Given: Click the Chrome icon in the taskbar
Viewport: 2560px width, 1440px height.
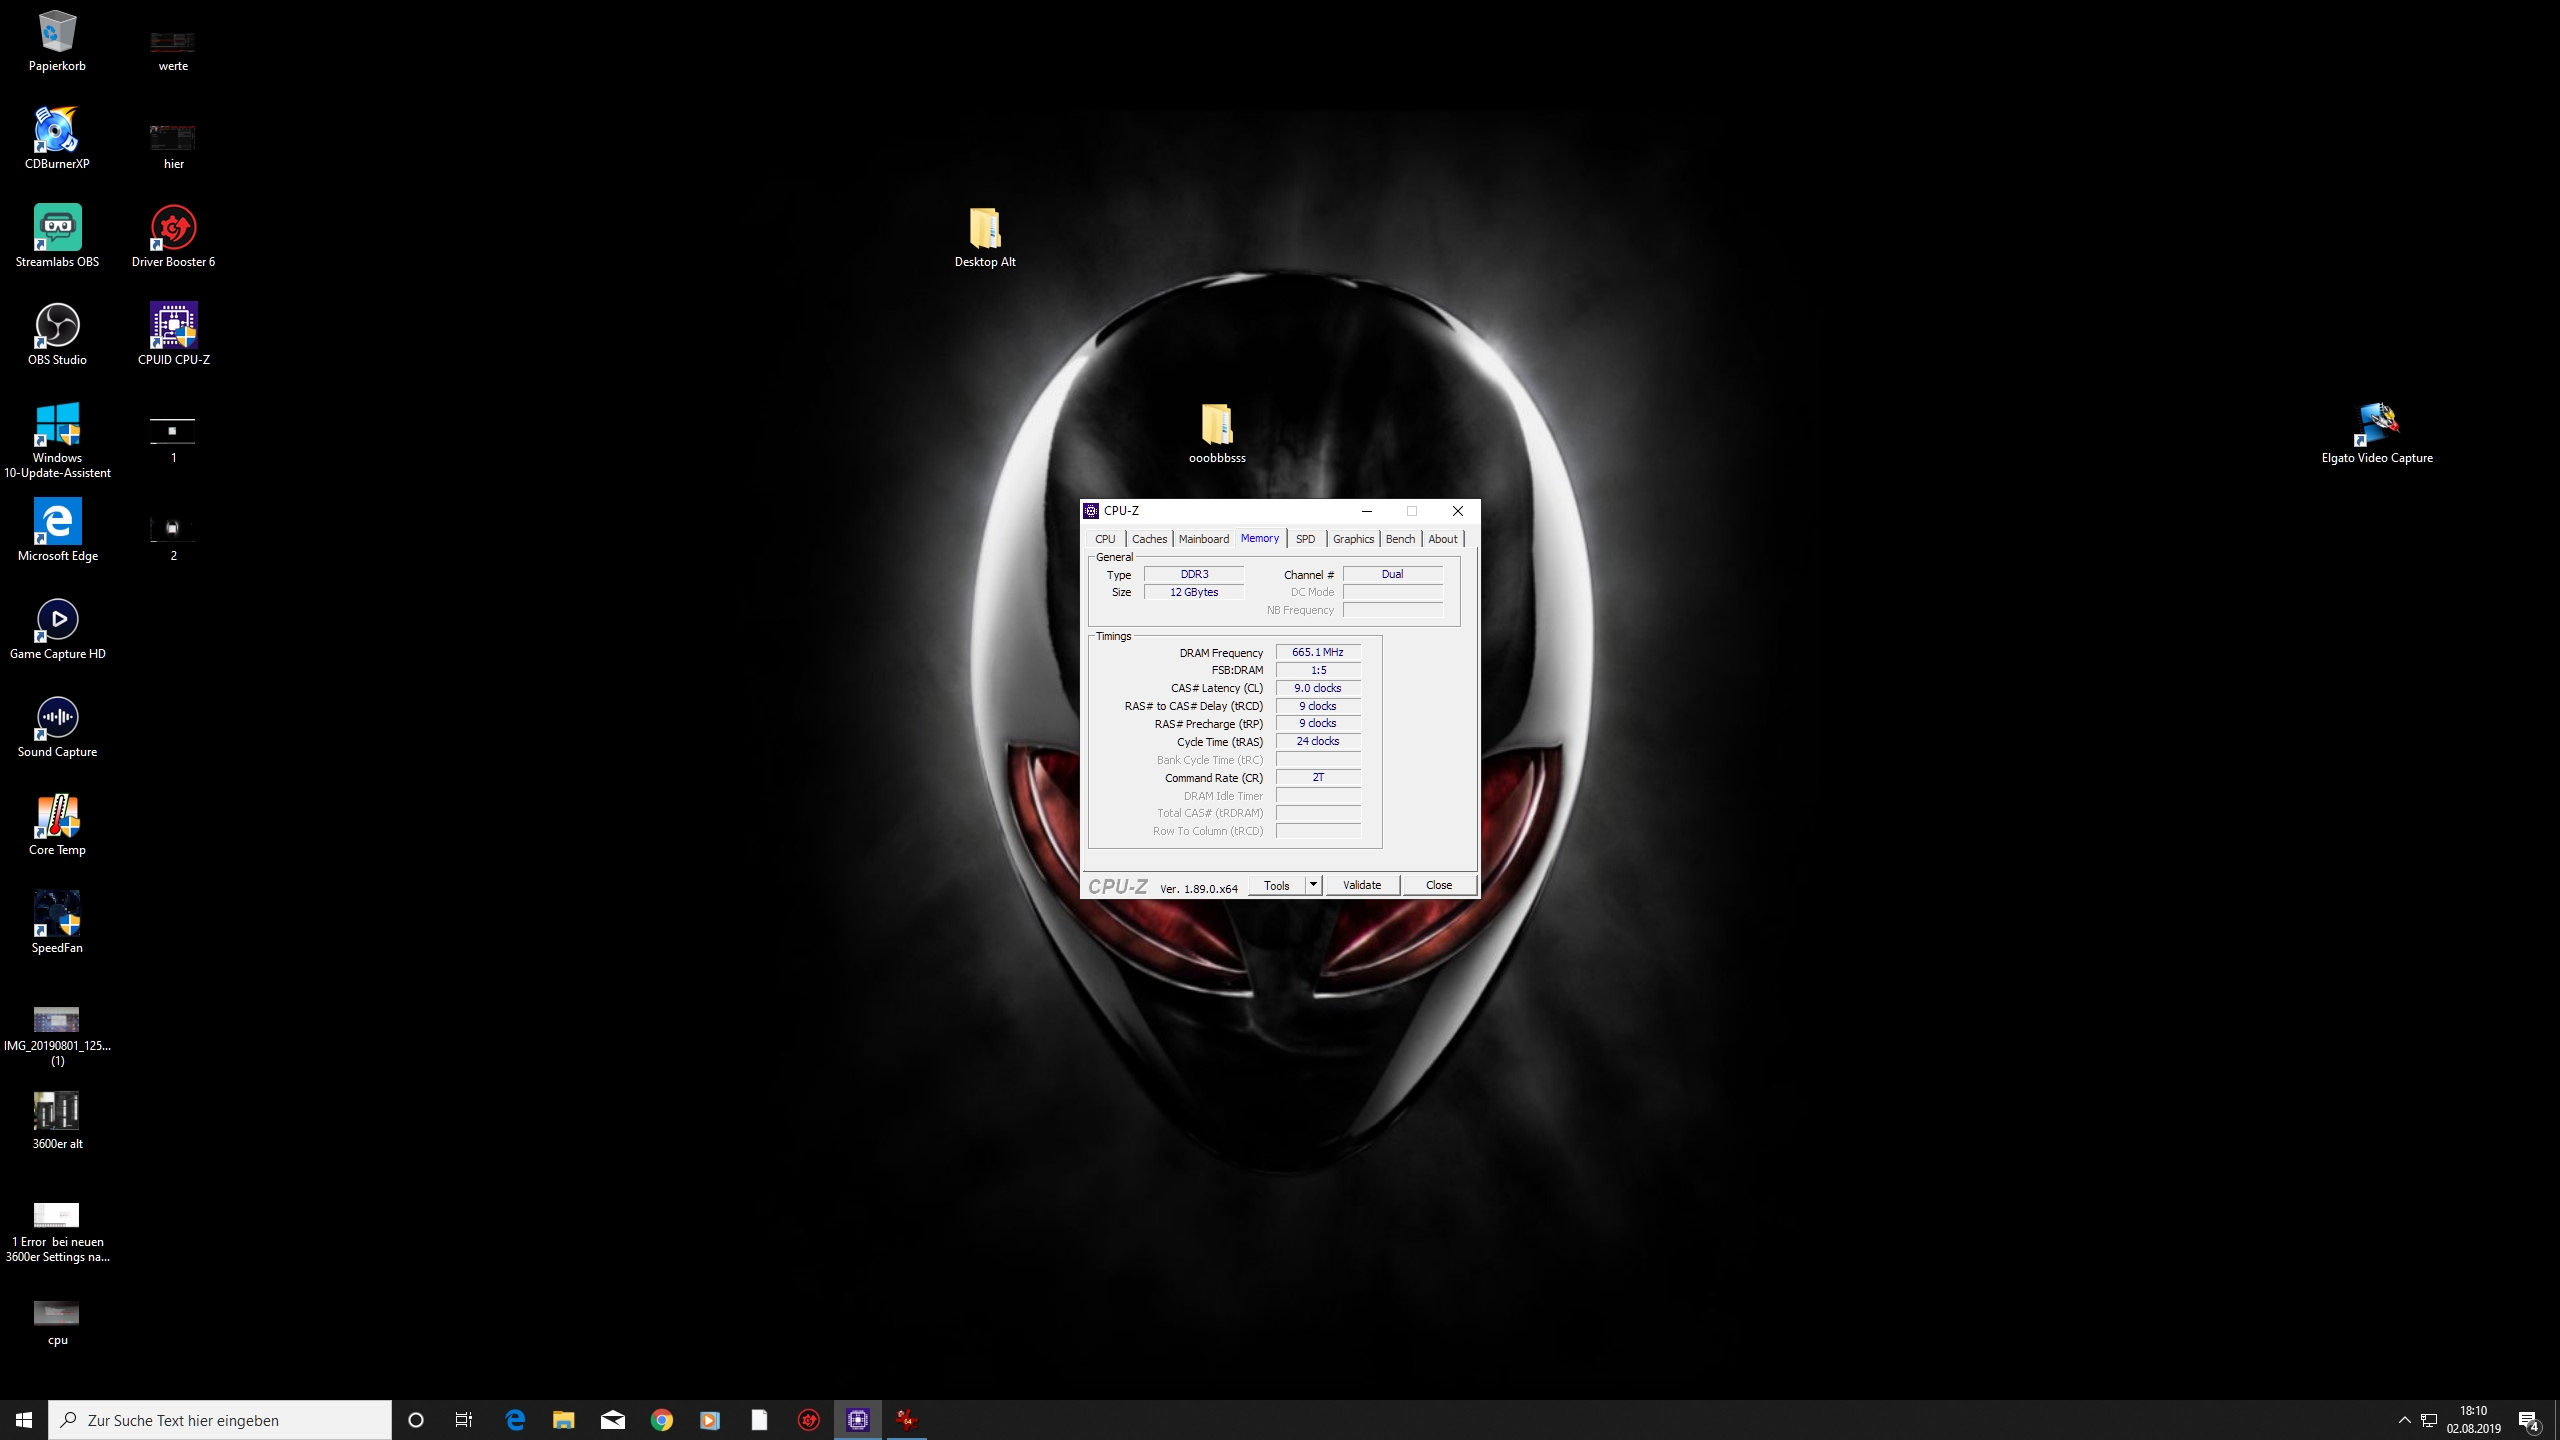Looking at the screenshot, I should pos(661,1420).
